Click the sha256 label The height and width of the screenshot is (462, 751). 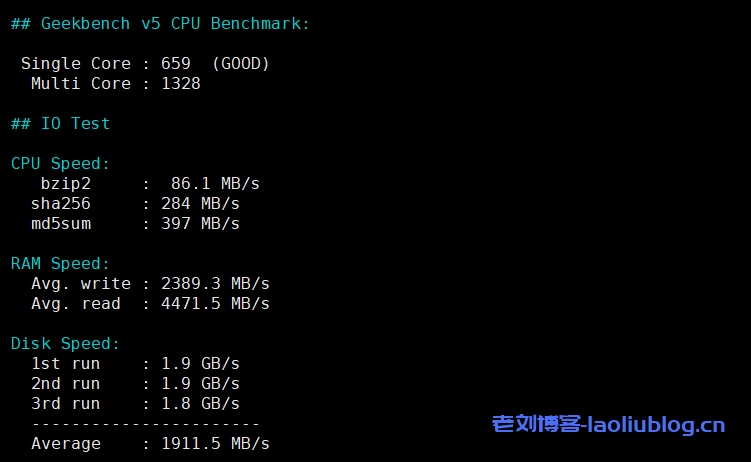tap(60, 203)
